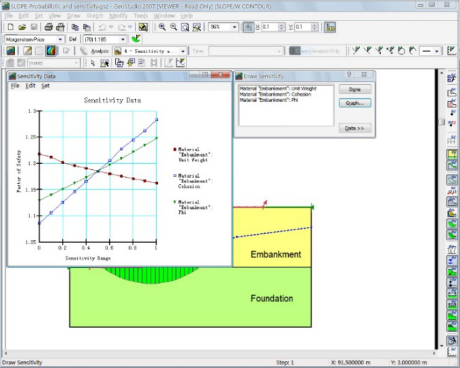Toggle the snap to grid button
The height and width of the screenshot is (368, 460).
[x=248, y=27]
